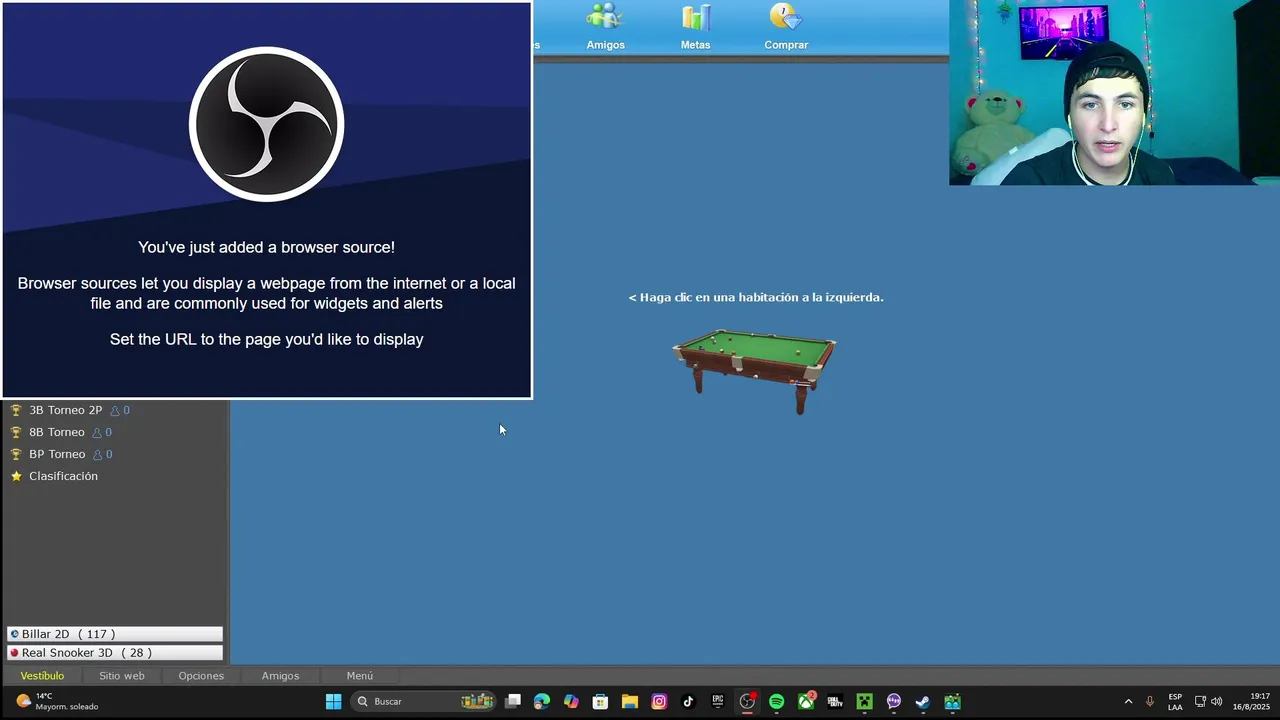
Task: Switch to the Opciones tab
Action: pyautogui.click(x=201, y=676)
